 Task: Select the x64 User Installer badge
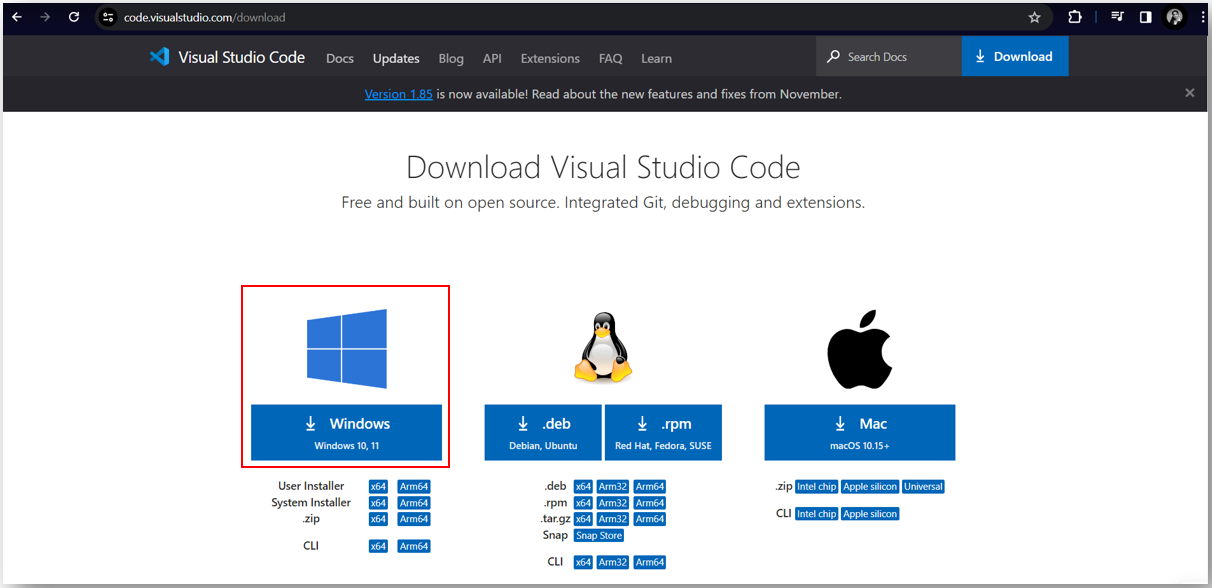pyautogui.click(x=378, y=485)
